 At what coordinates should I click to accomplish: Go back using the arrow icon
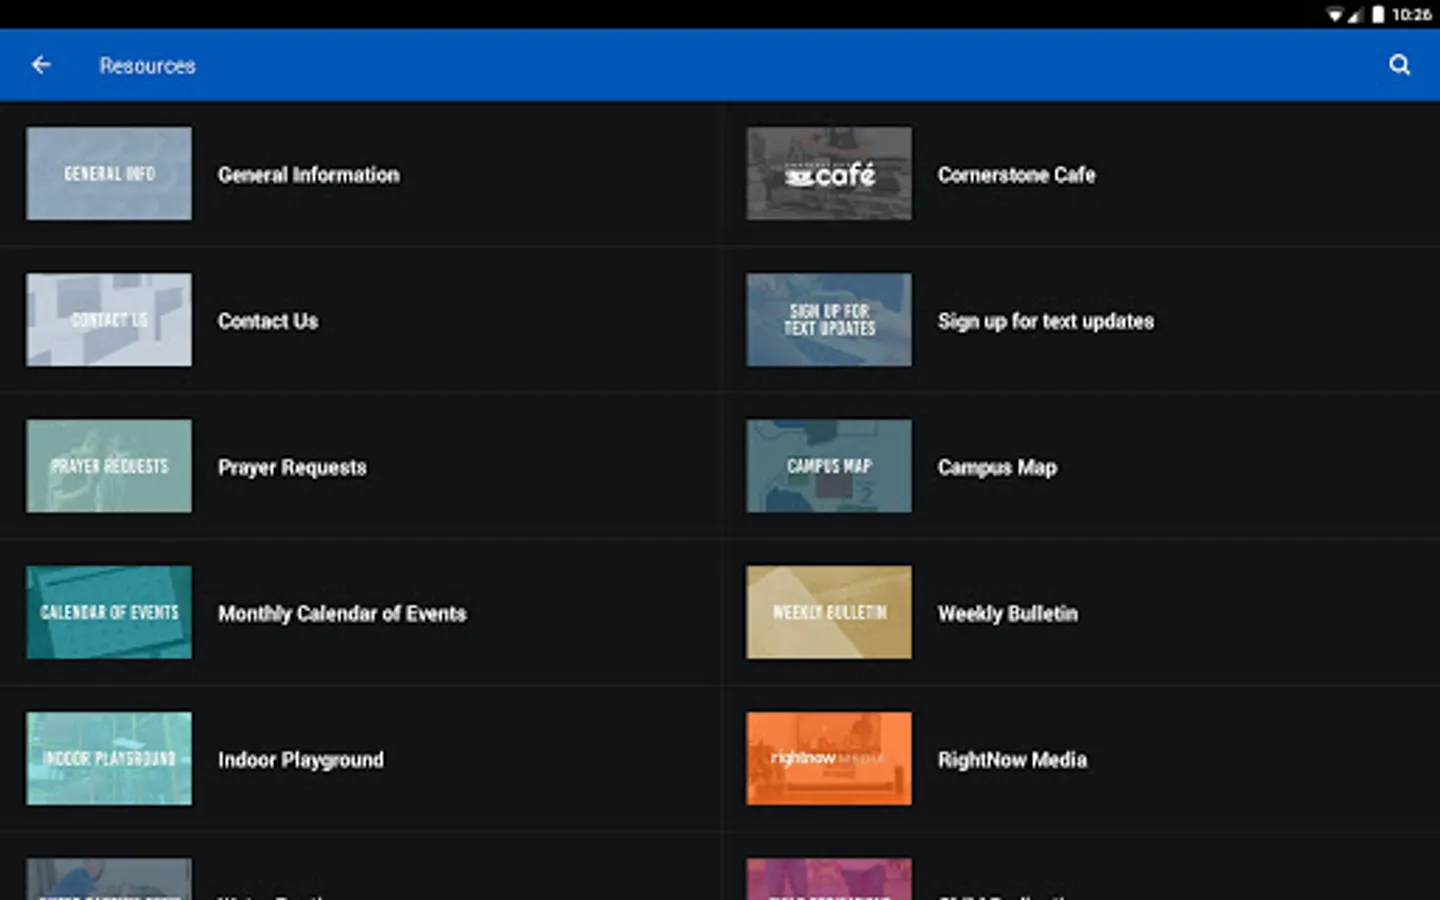(x=41, y=65)
